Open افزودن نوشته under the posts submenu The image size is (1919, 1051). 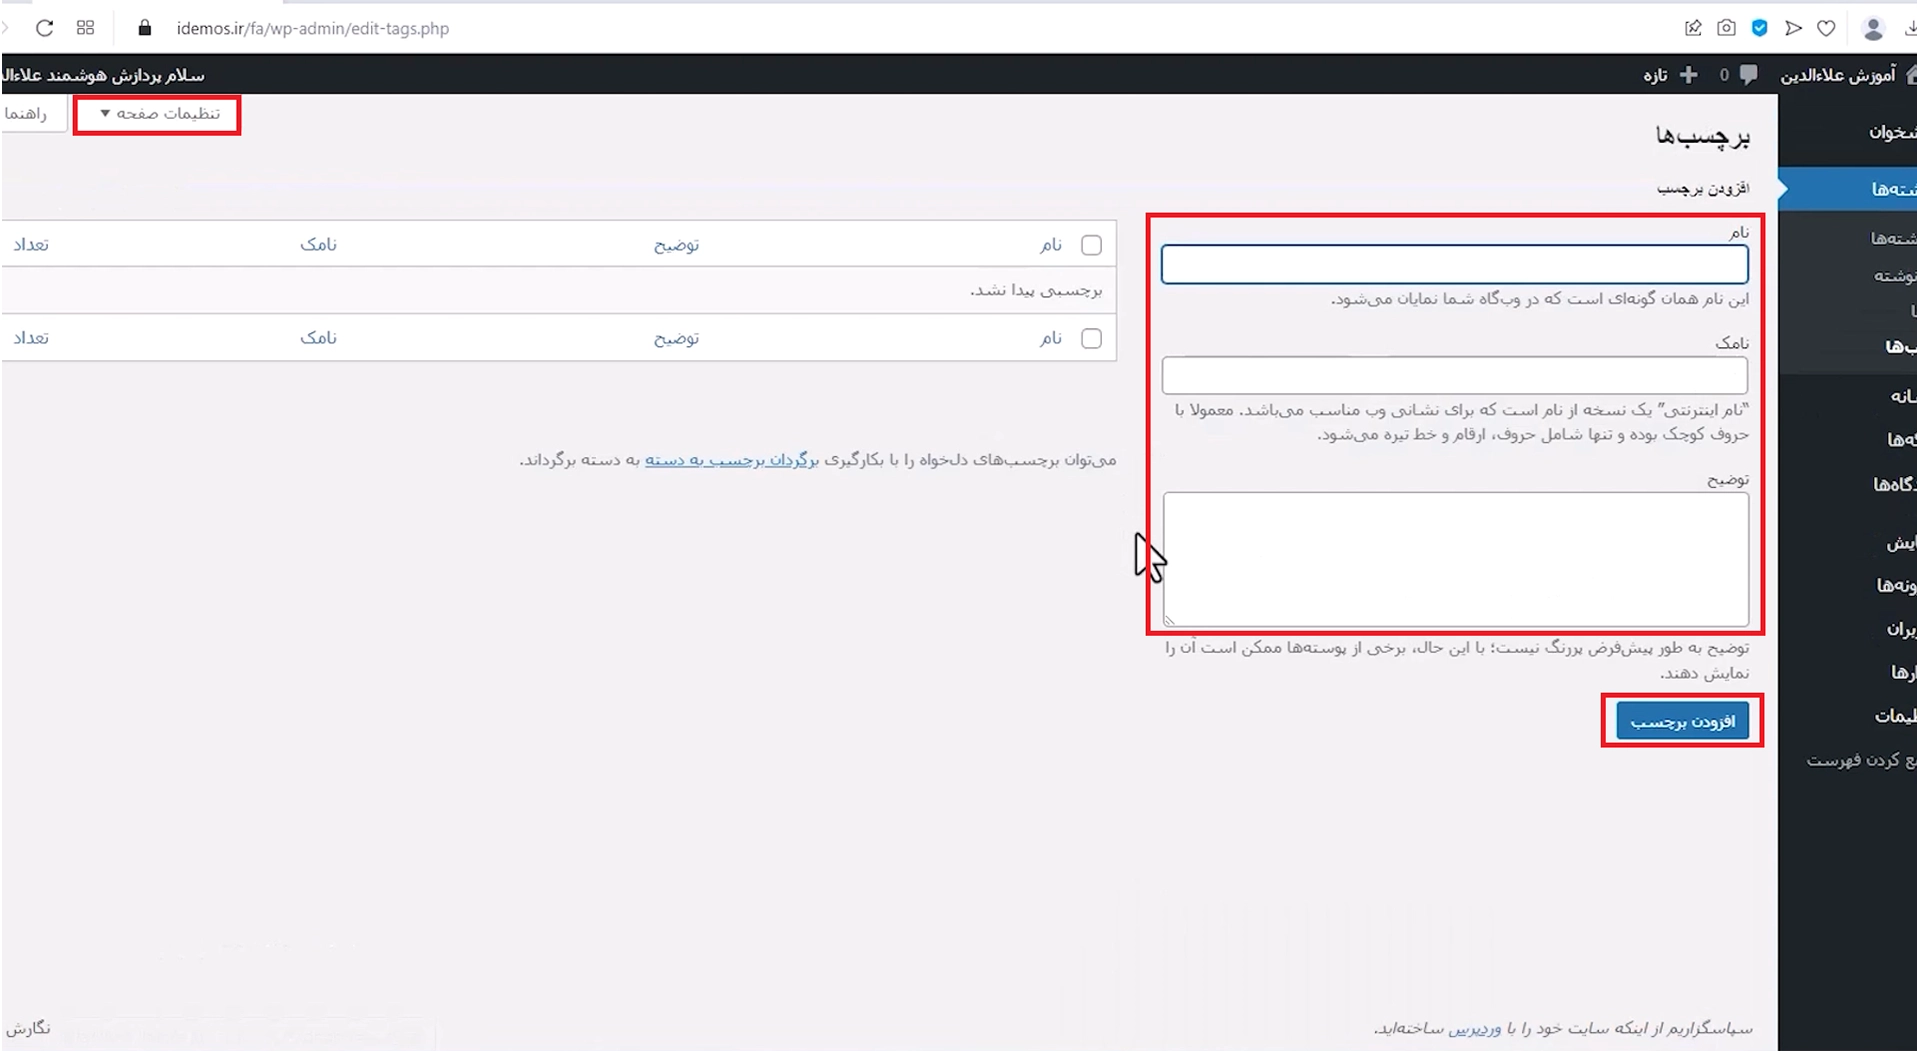click(x=1895, y=276)
